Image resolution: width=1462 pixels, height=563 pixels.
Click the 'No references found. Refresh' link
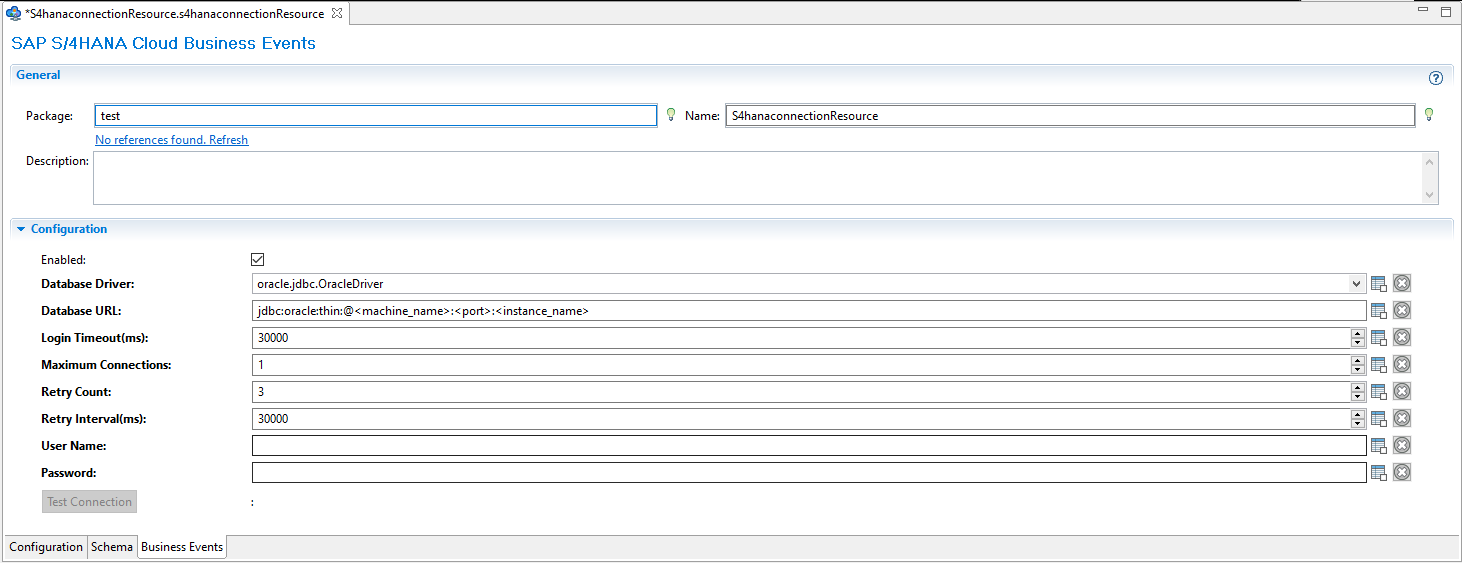pyautogui.click(x=171, y=140)
